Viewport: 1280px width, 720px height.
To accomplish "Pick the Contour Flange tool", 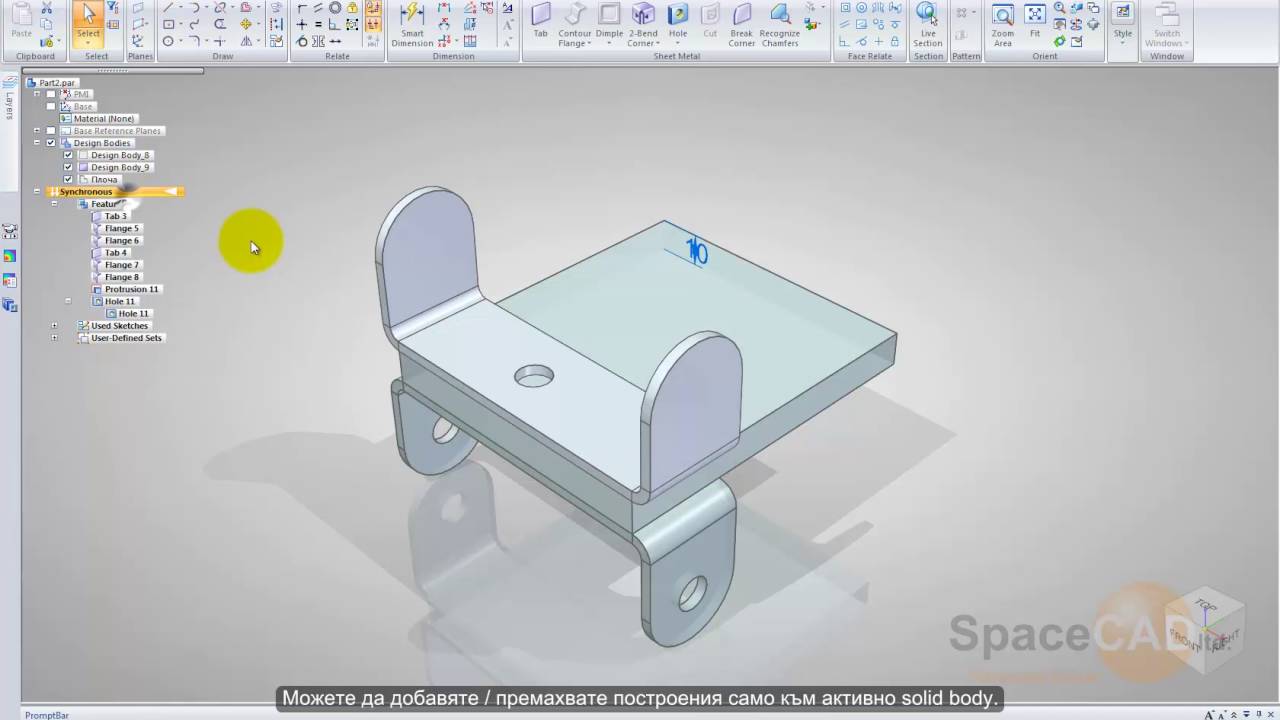I will (575, 26).
